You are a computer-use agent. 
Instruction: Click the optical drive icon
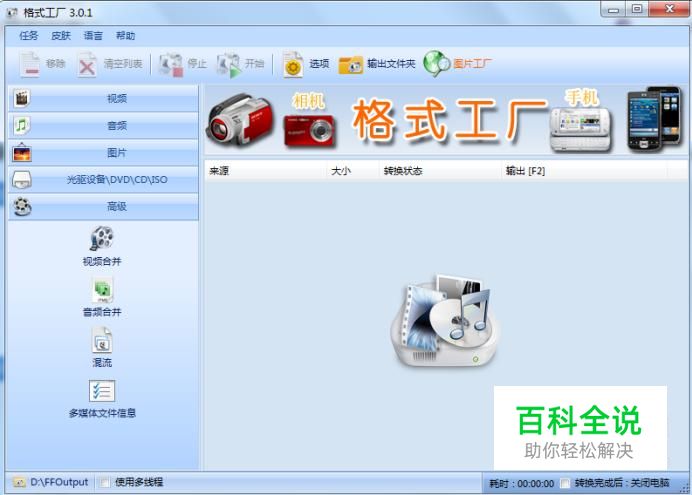pos(22,180)
